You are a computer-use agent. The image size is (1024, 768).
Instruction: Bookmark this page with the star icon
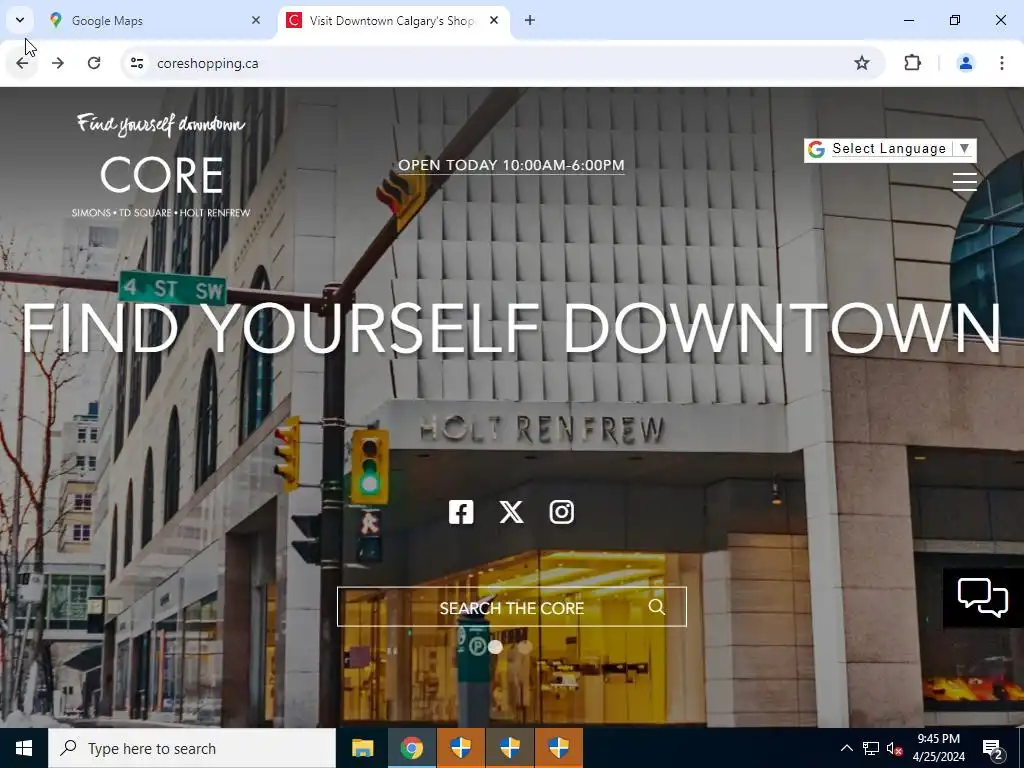(x=862, y=63)
